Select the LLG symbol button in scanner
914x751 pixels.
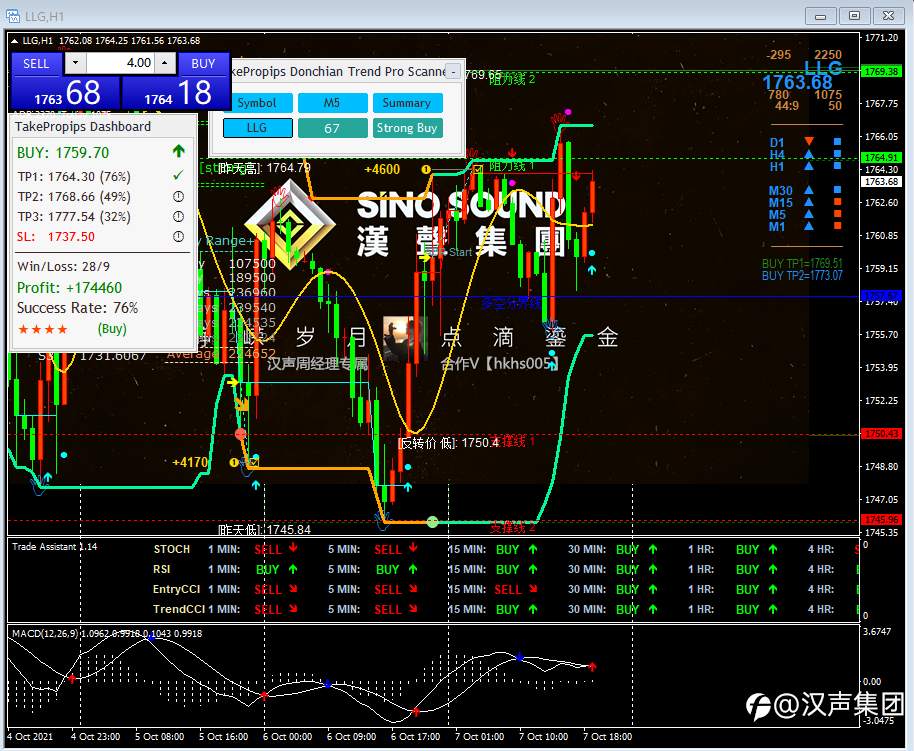(257, 128)
